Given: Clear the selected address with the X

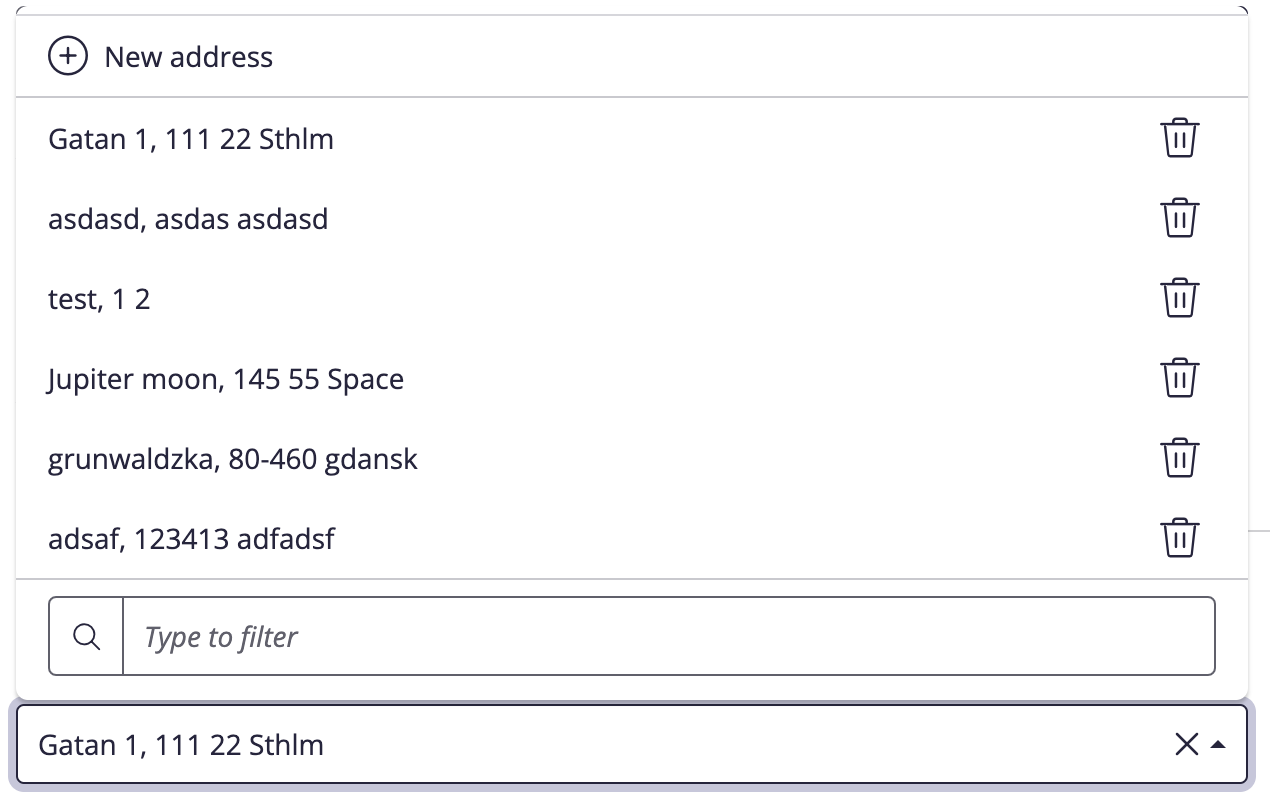Looking at the screenshot, I should pyautogui.click(x=1186, y=744).
